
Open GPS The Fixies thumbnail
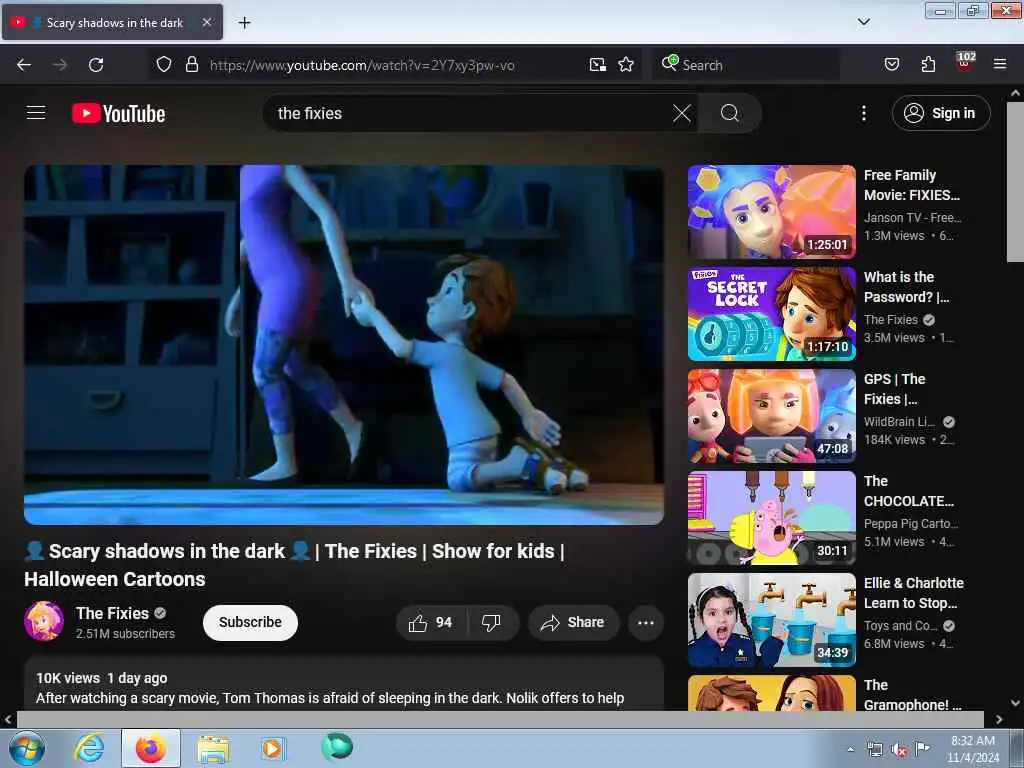coord(771,415)
